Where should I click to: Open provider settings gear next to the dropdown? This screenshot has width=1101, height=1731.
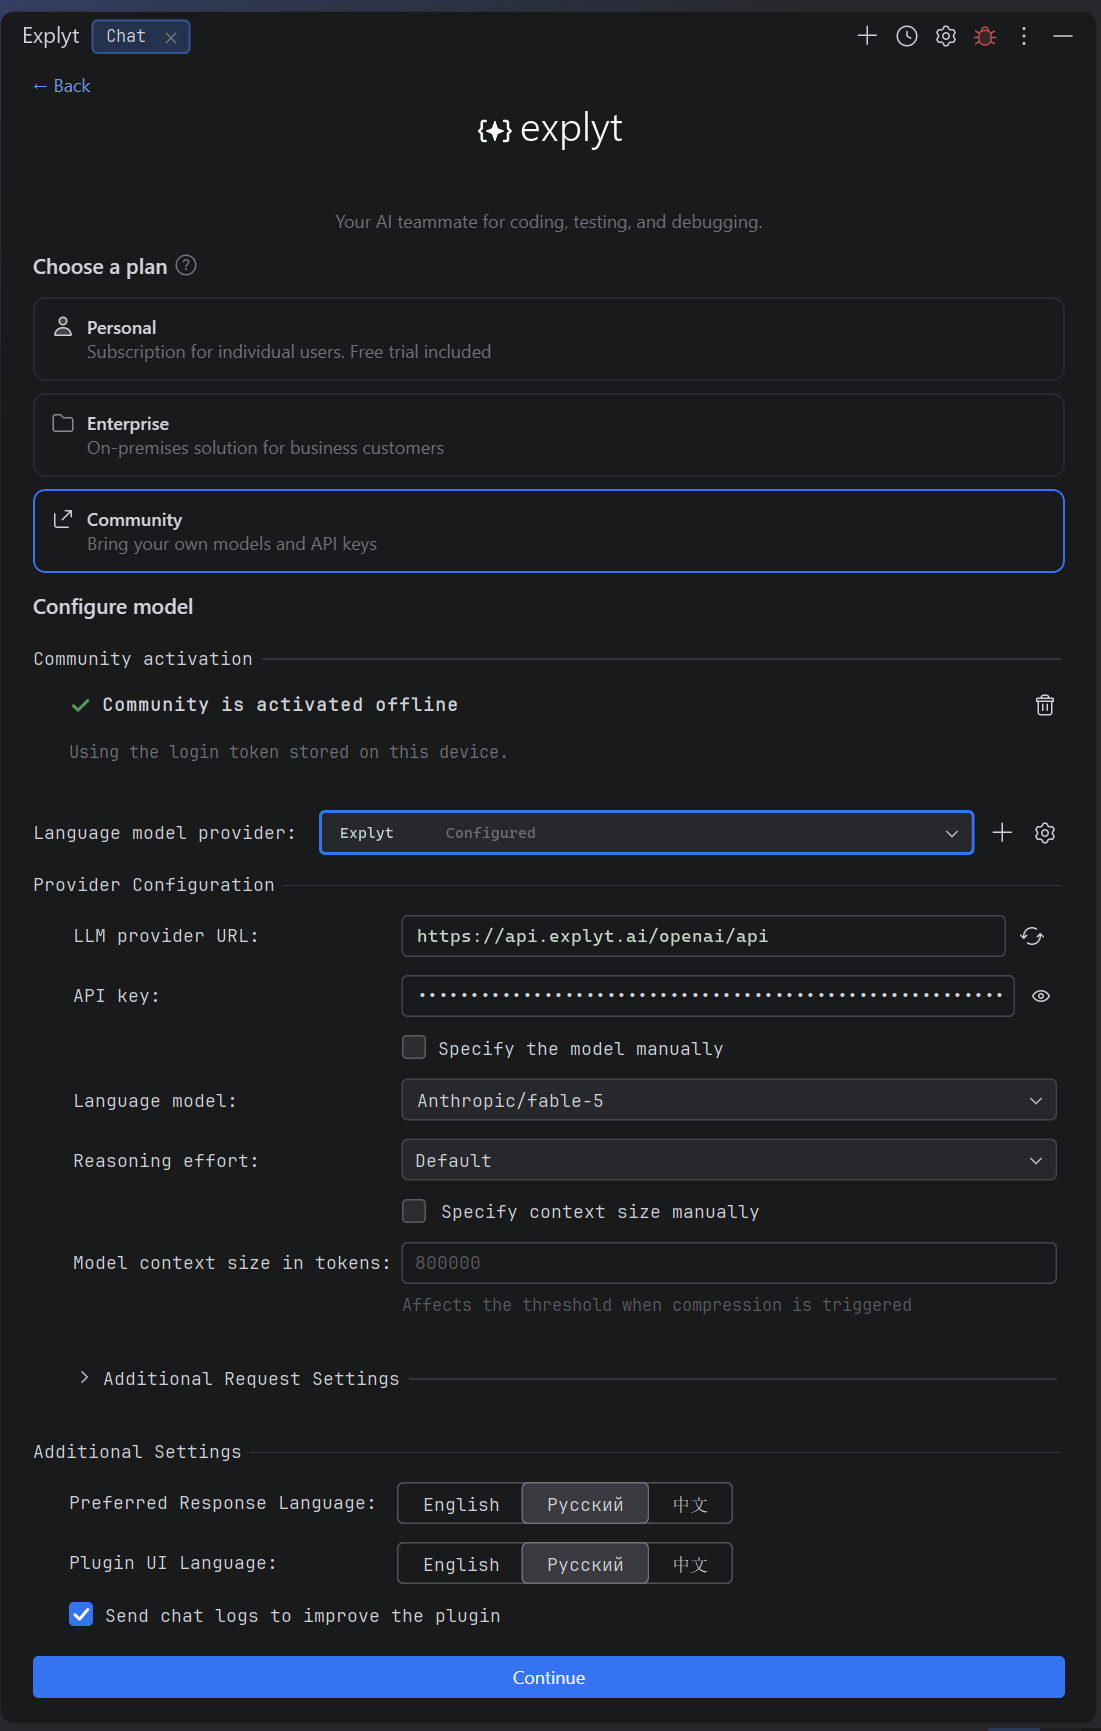pyautogui.click(x=1045, y=833)
